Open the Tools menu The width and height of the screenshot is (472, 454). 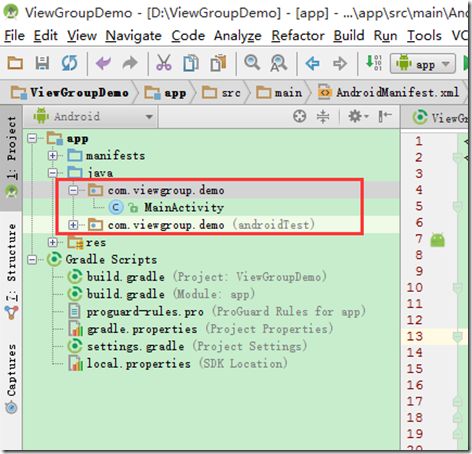(424, 35)
